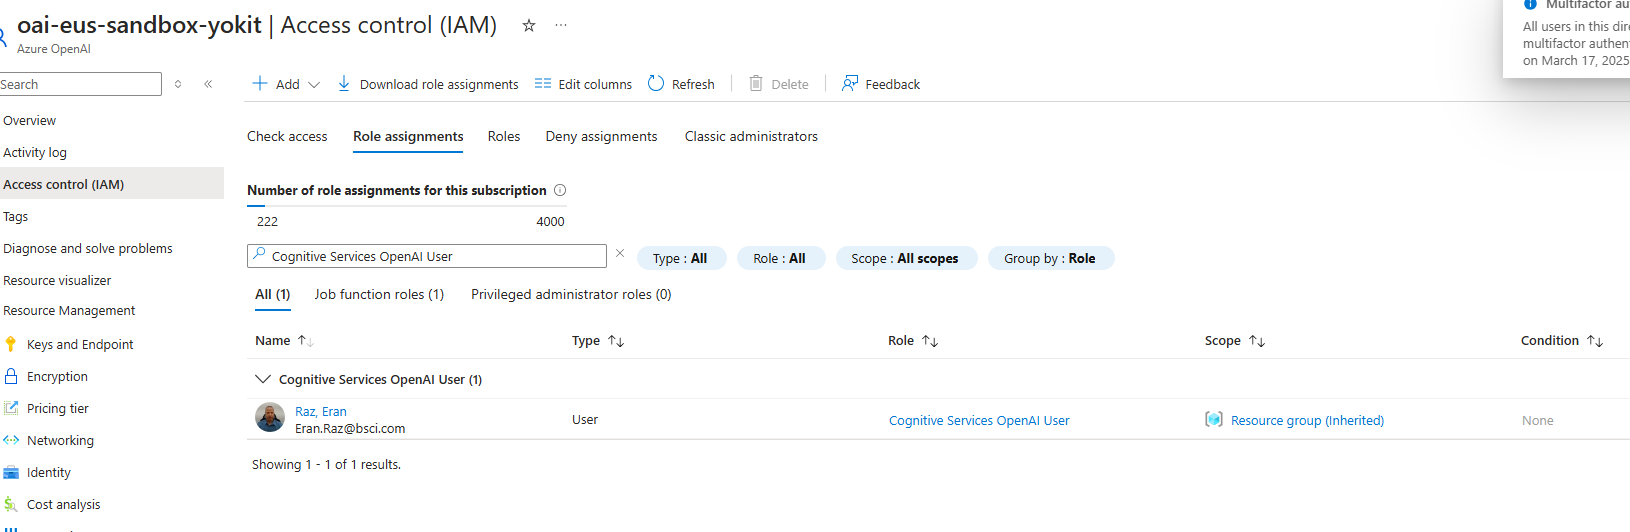
Task: Open Keys and Endpoint
Action: coord(80,344)
